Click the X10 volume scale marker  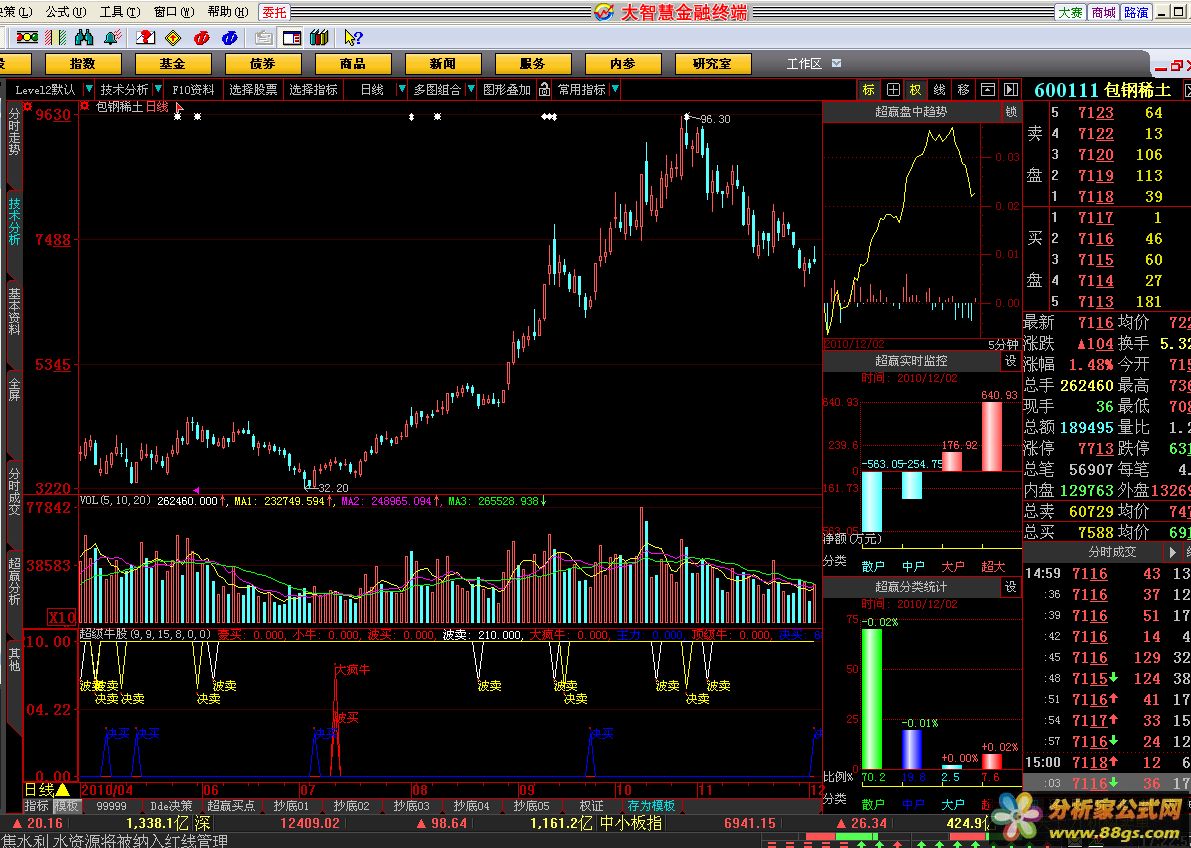click(62, 616)
